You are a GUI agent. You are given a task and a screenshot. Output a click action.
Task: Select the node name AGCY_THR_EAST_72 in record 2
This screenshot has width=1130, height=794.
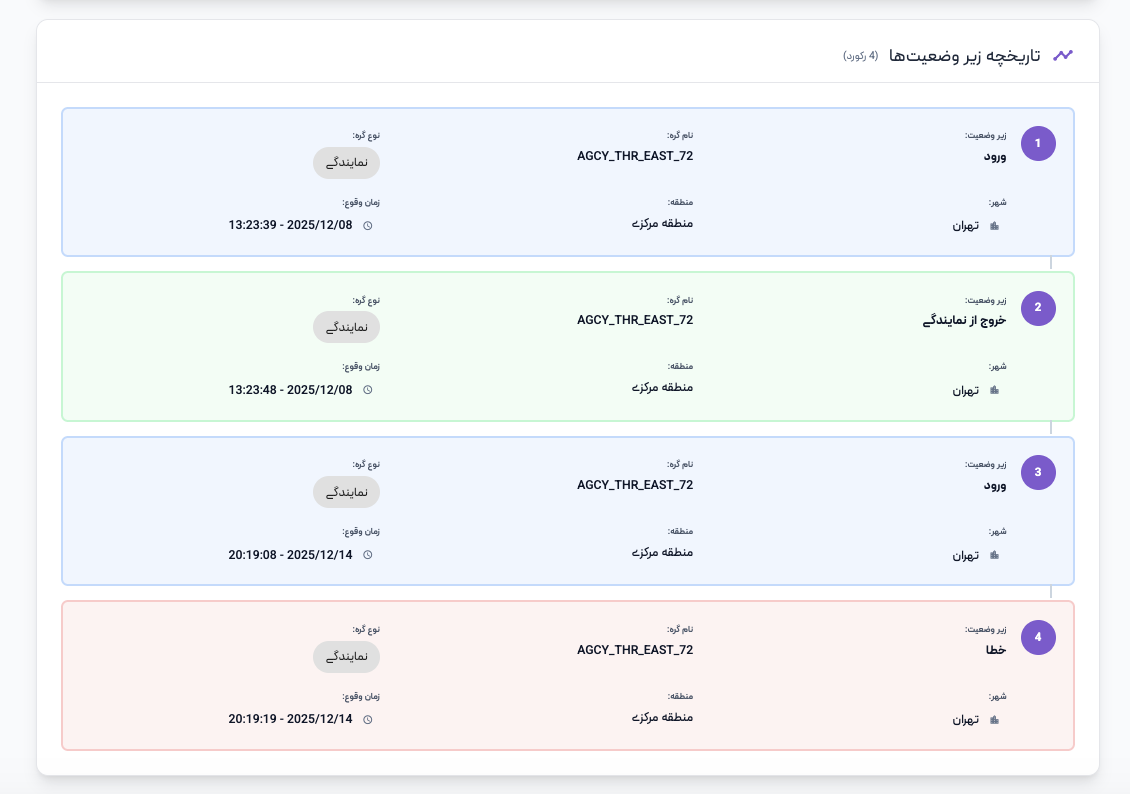[x=635, y=320]
